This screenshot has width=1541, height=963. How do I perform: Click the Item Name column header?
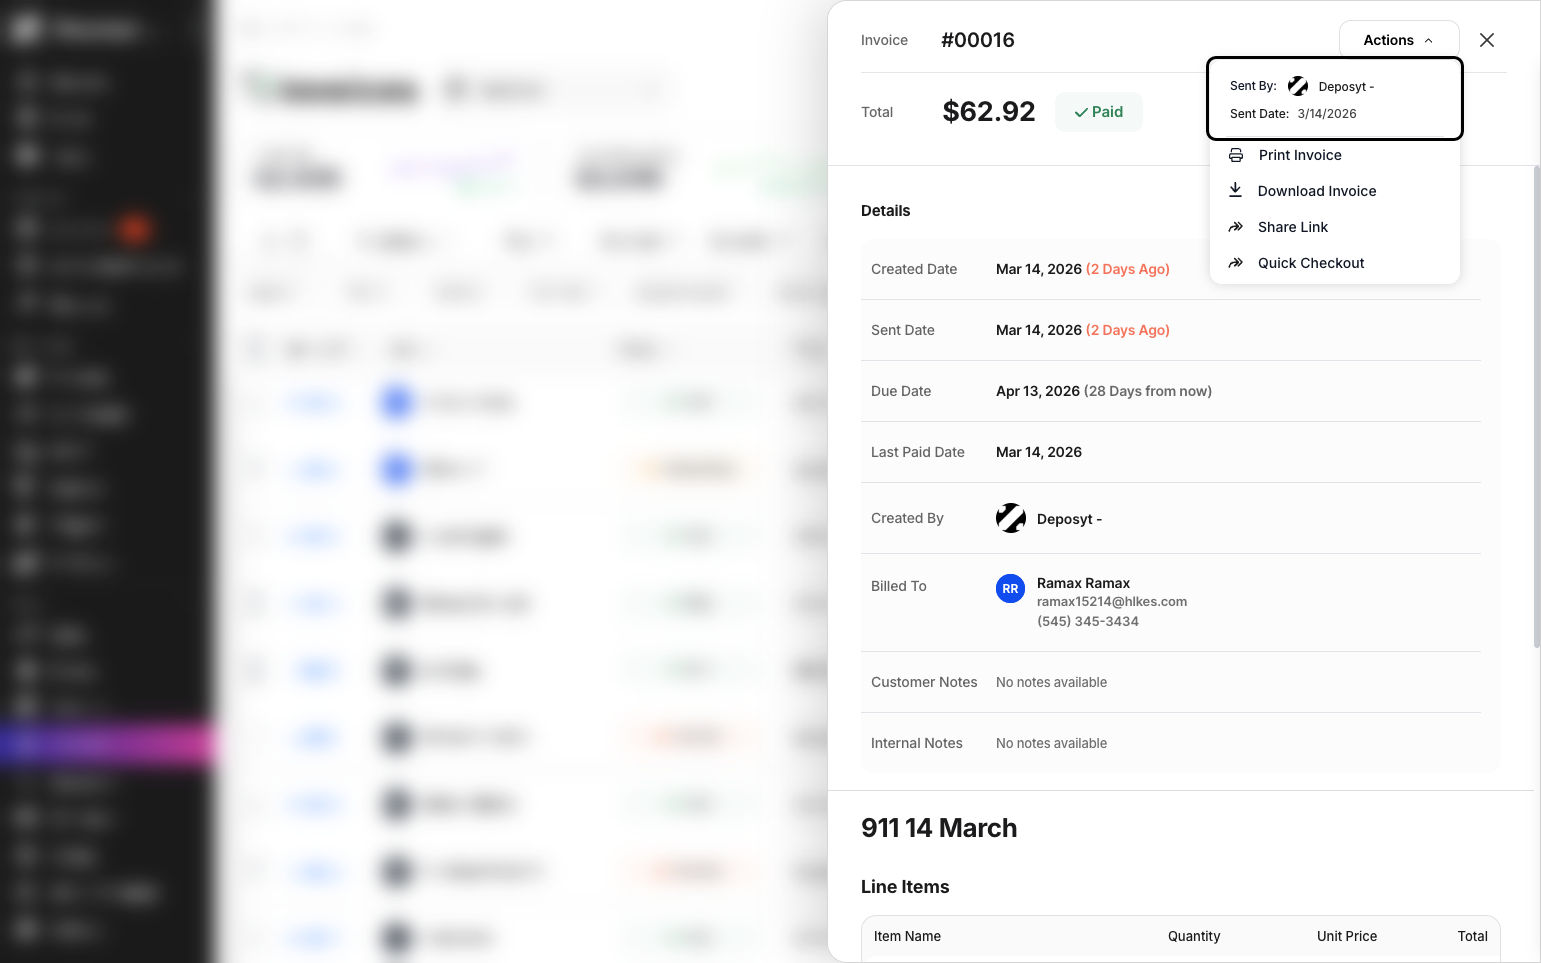[907, 936]
